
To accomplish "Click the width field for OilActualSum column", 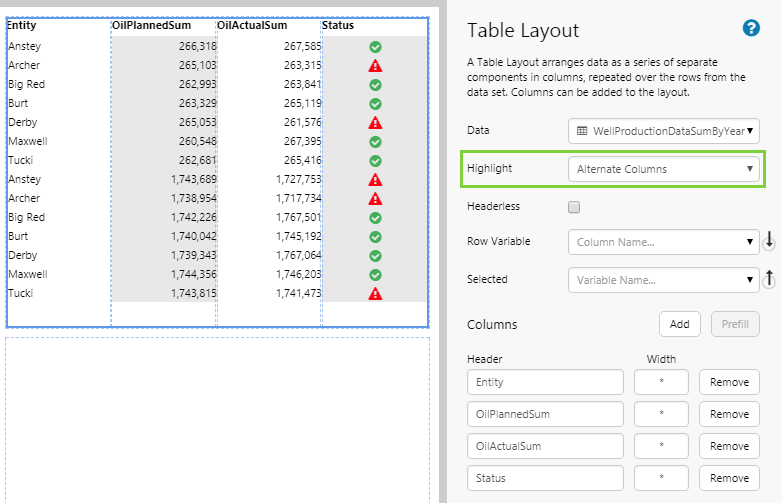I will (661, 446).
